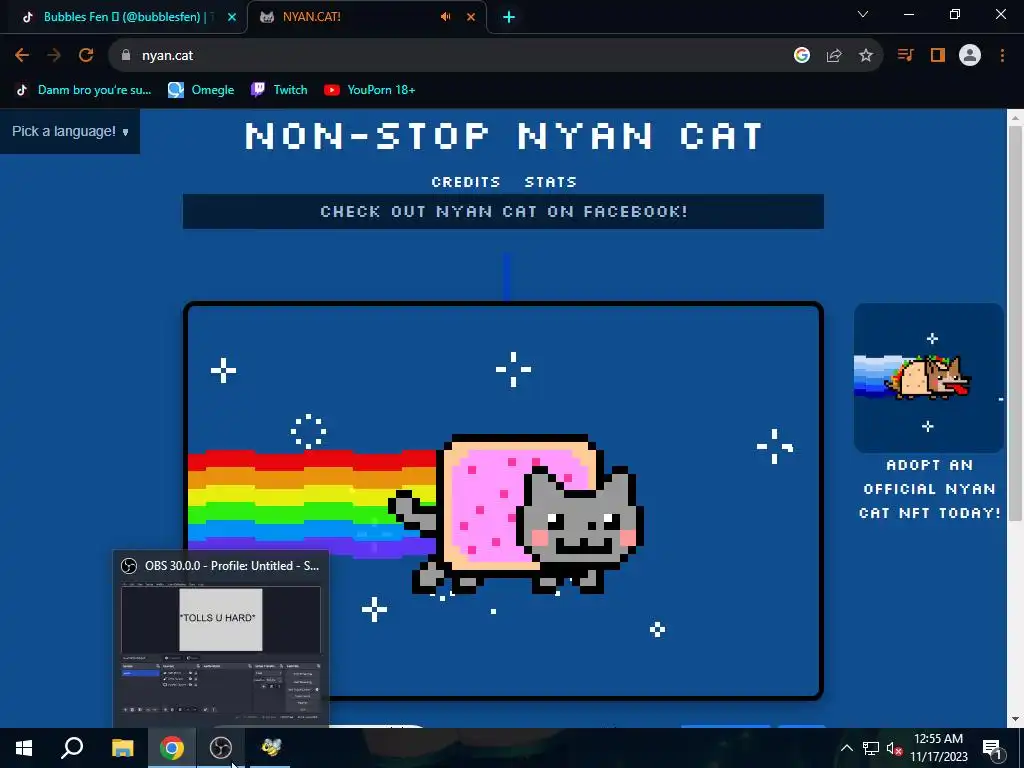
Task: Close the NYAN.CAT tab
Action: tap(471, 17)
